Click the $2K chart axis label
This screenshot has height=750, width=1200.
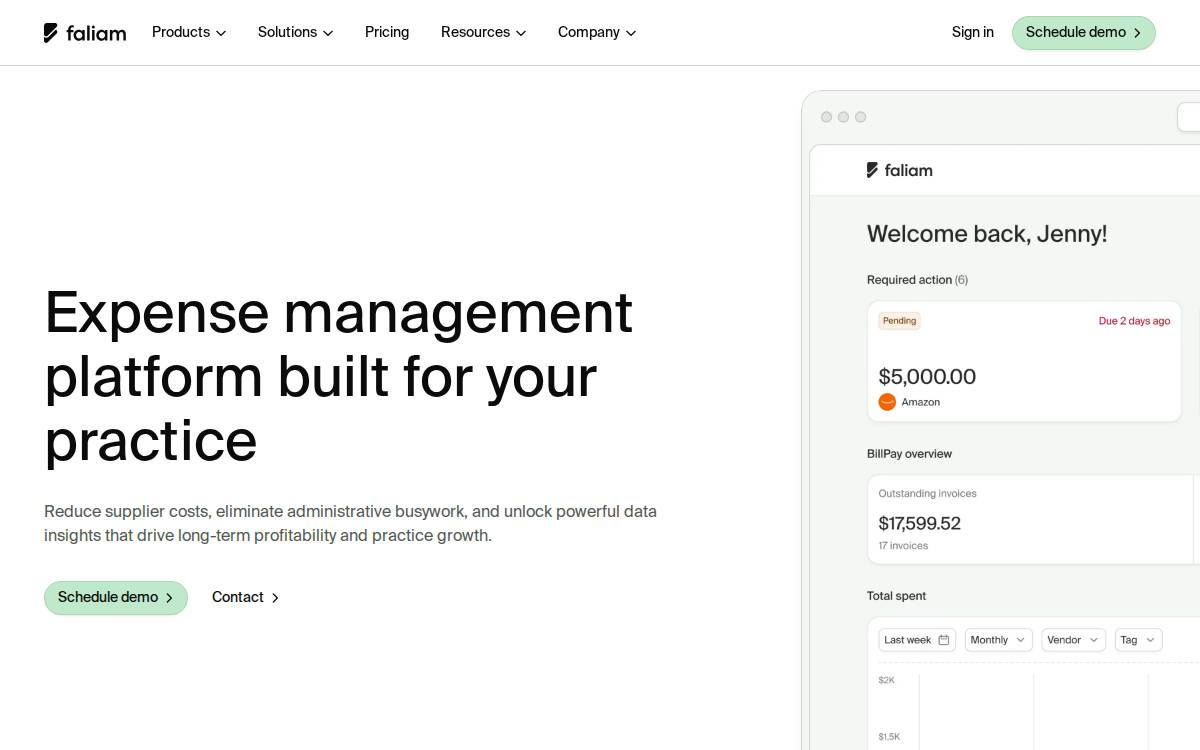point(886,680)
